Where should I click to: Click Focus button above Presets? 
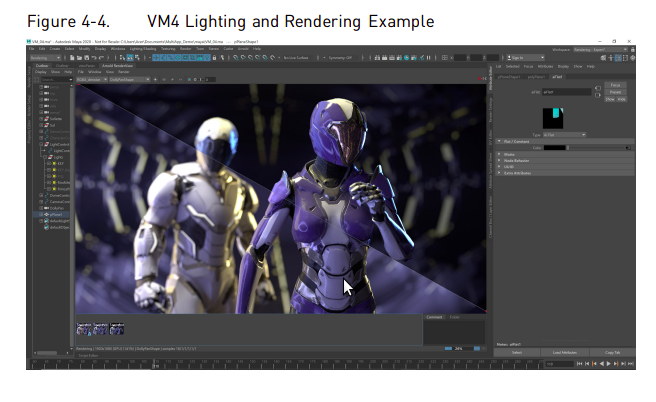(615, 85)
